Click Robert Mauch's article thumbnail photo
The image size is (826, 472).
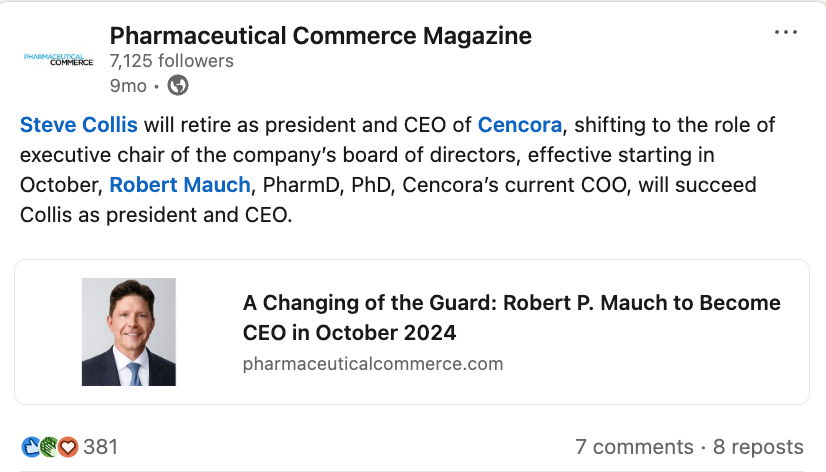[128, 332]
